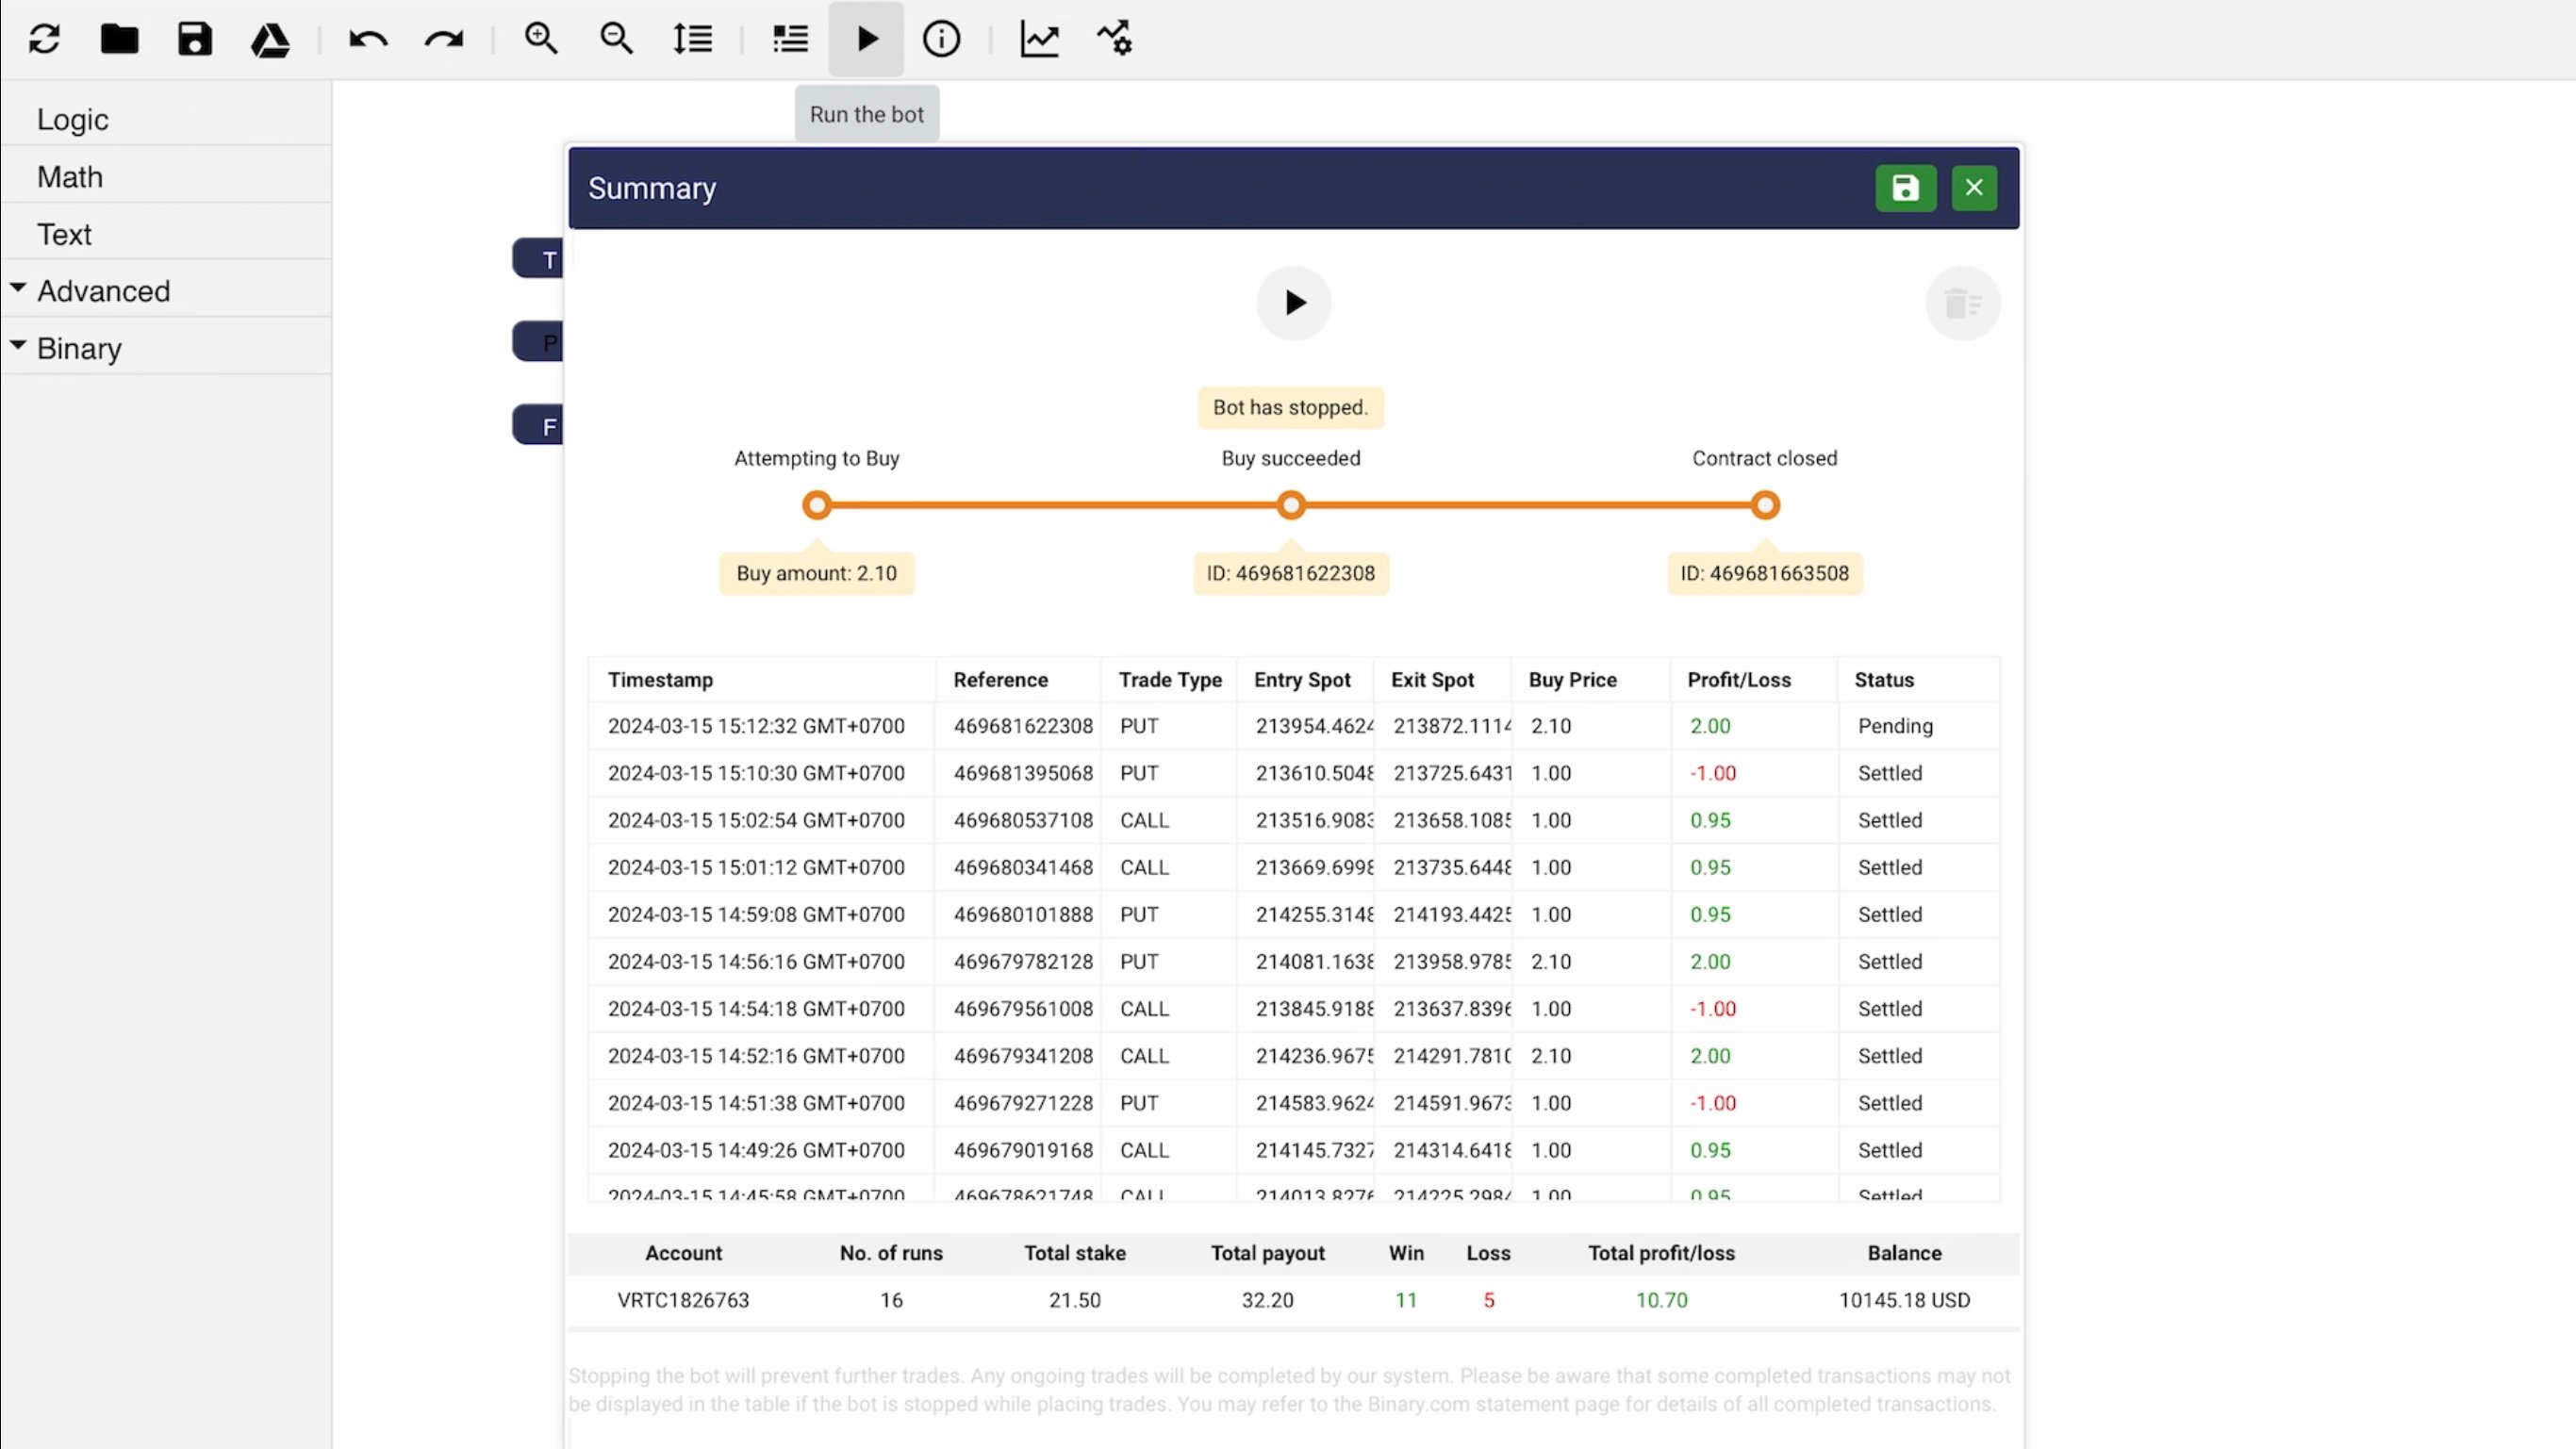
Task: Zoom in using the magnifier plus icon
Action: point(541,39)
